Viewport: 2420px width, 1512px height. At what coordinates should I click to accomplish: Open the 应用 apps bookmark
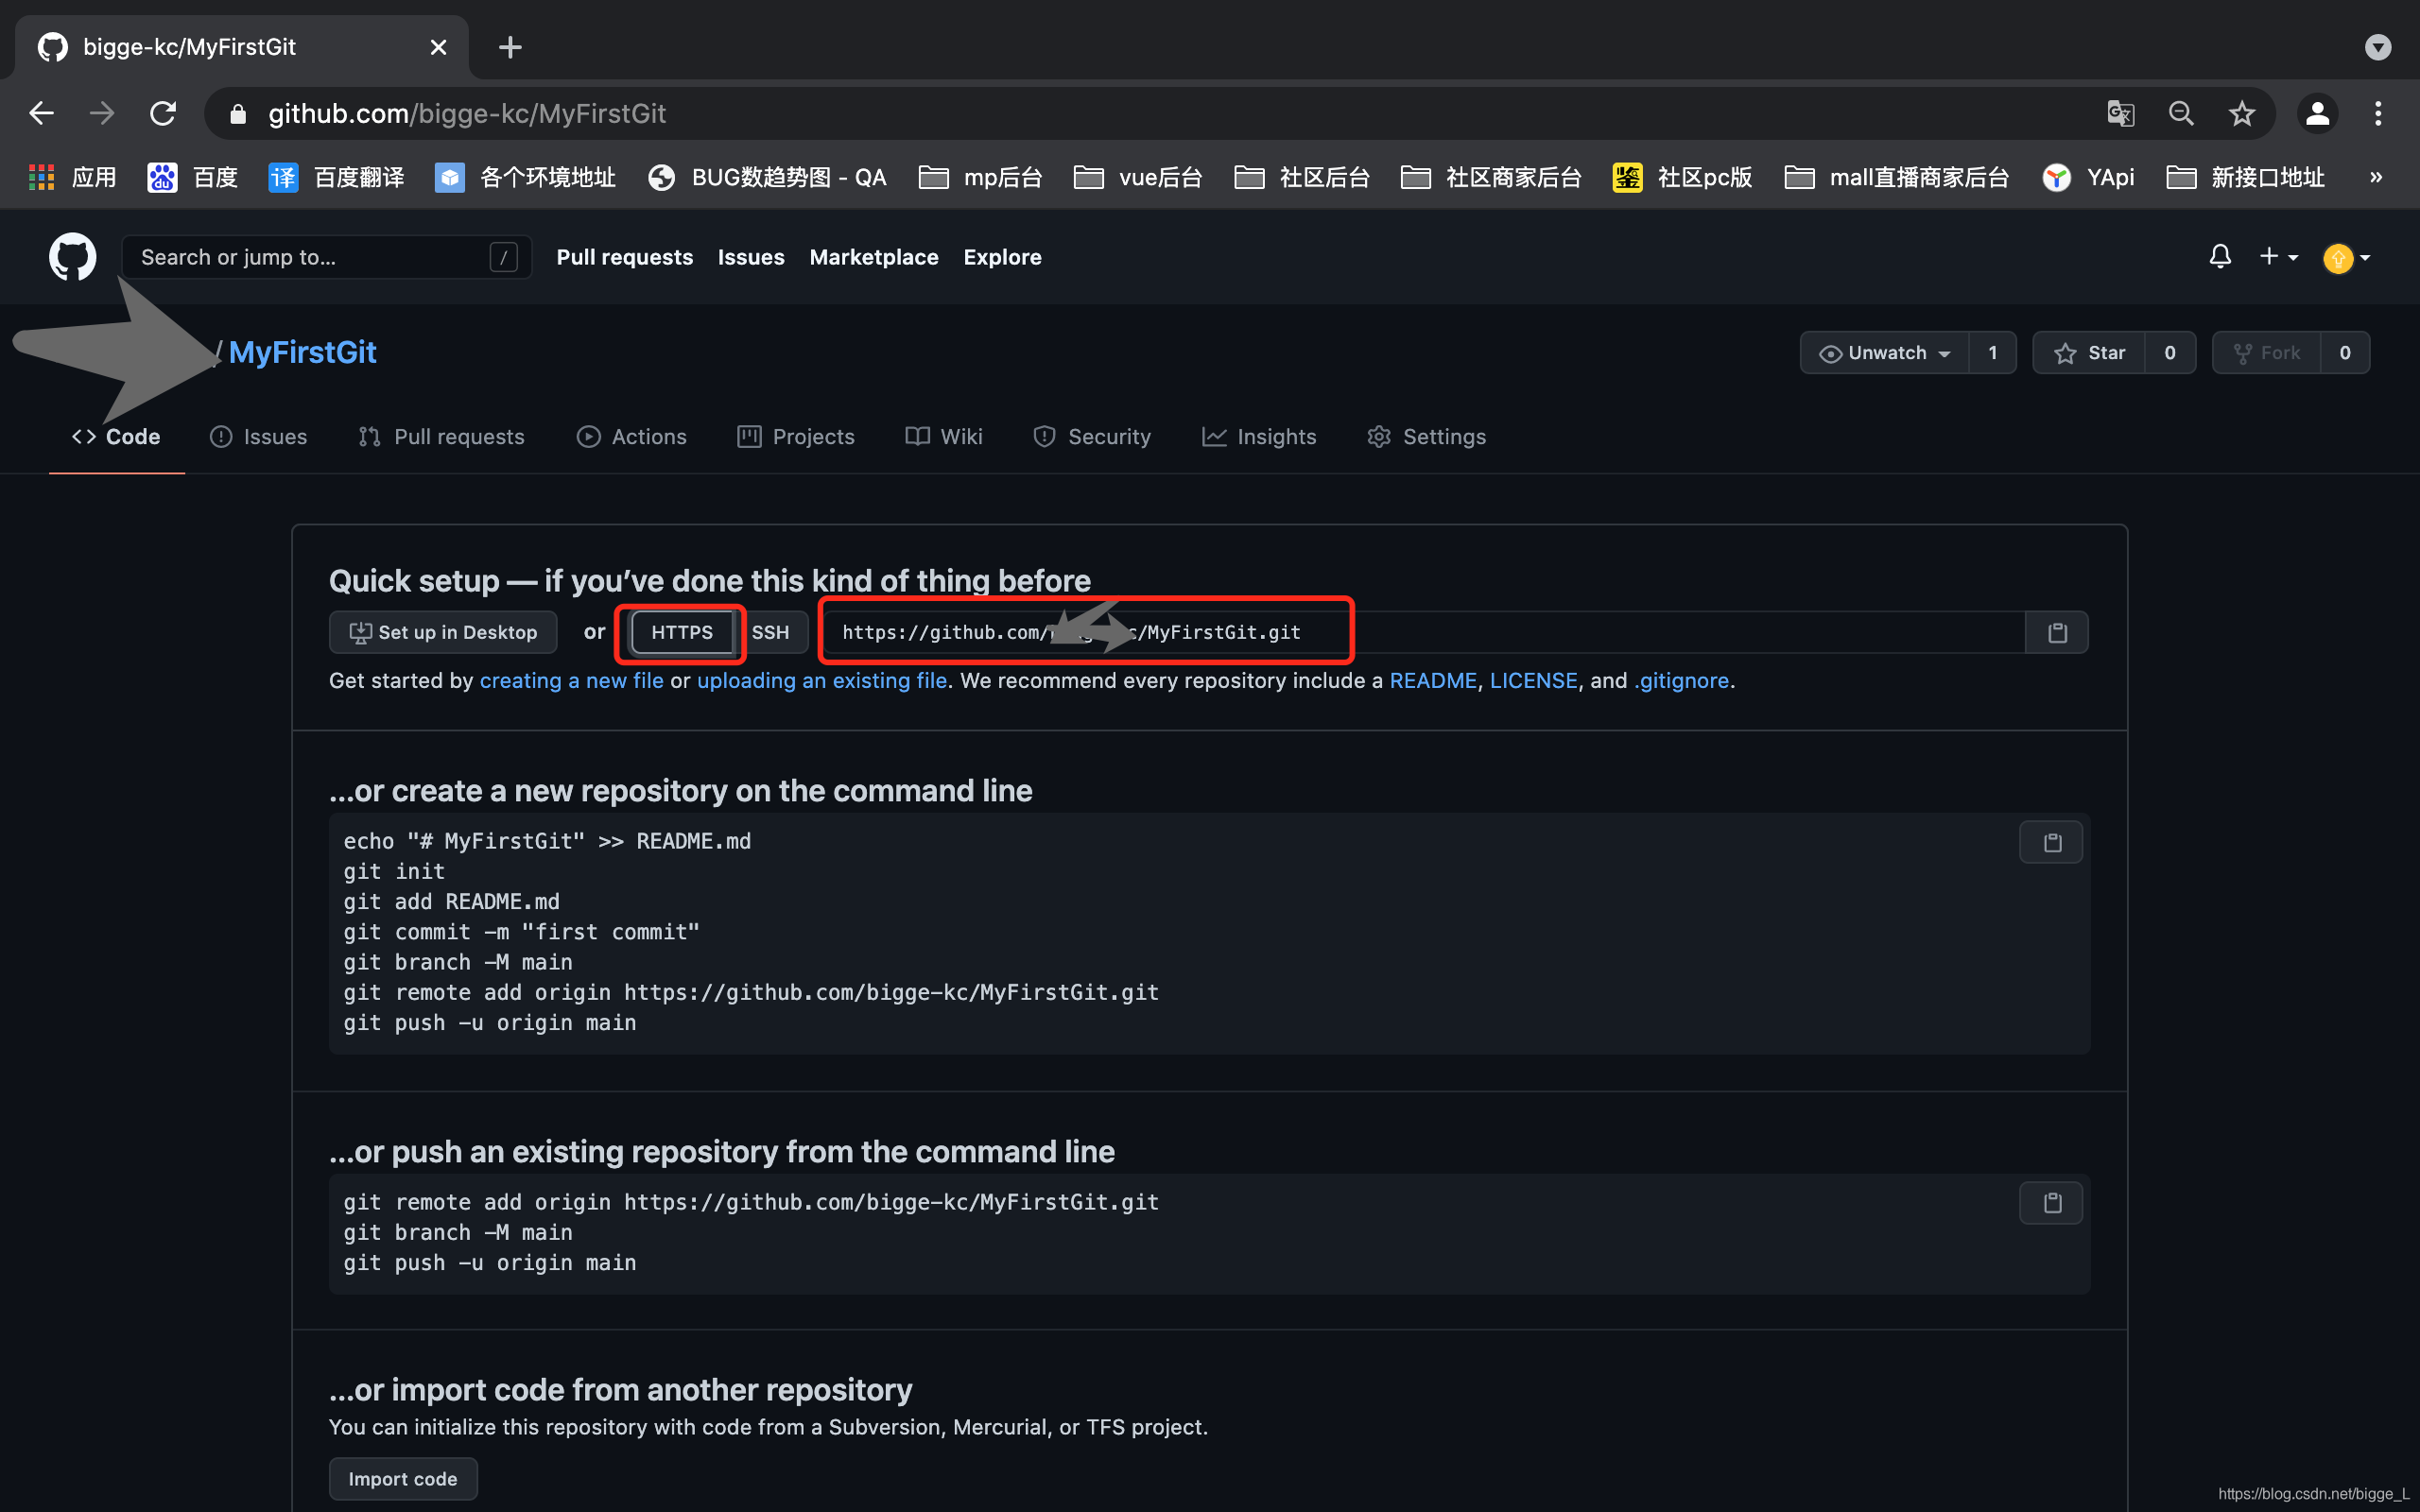tap(72, 177)
